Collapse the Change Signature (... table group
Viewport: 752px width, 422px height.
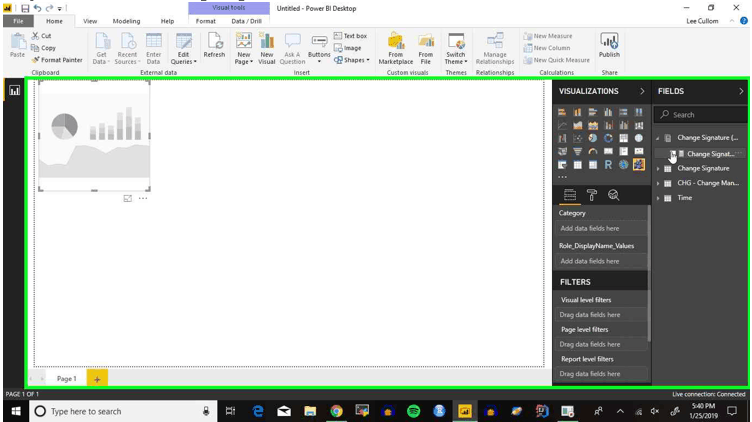coord(658,138)
